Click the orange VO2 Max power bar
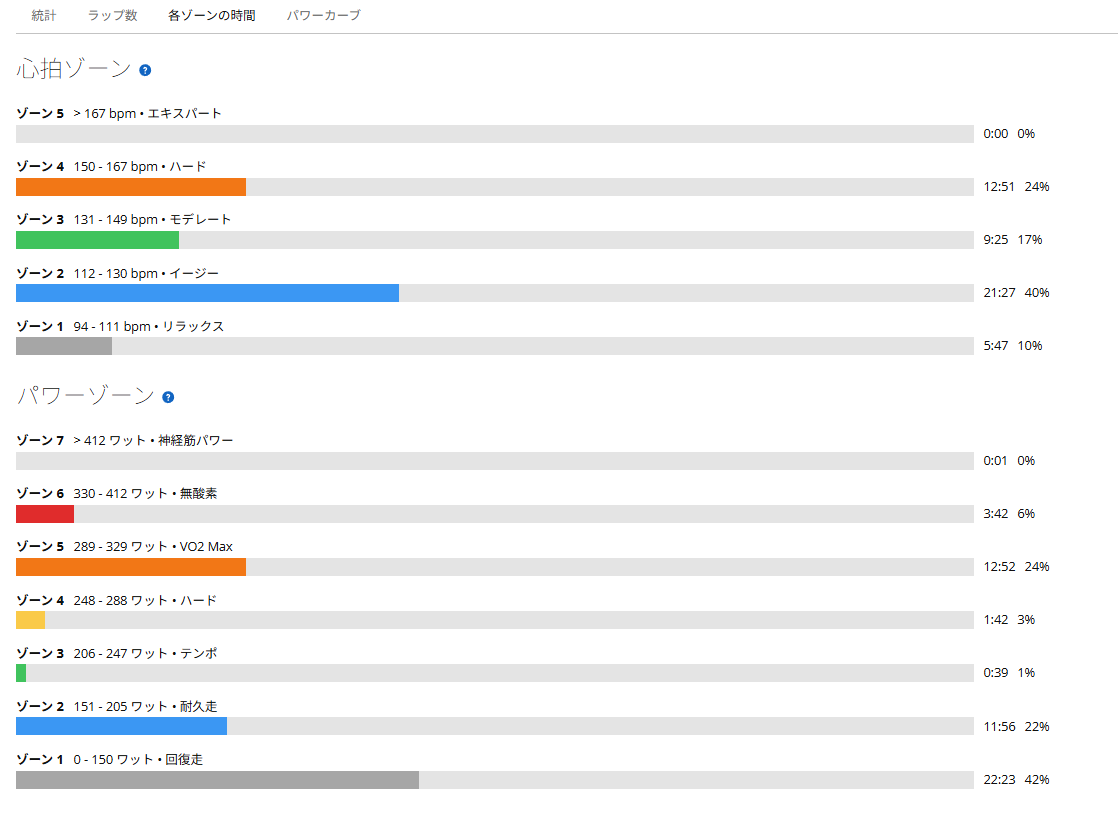The width and height of the screenshot is (1118, 817). 130,567
